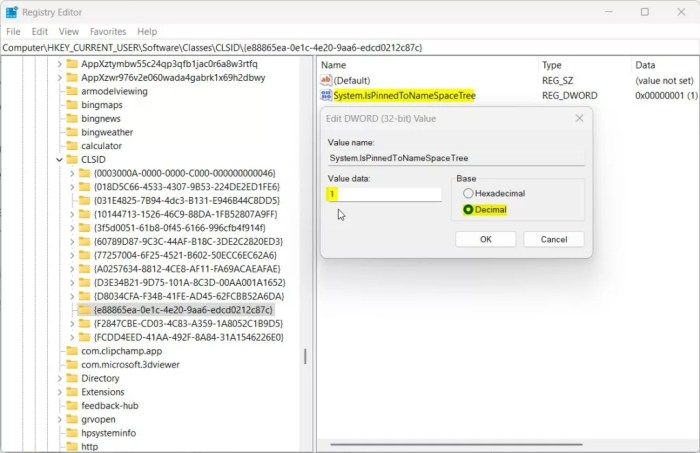Close the Edit DWORD dialog with X
Screen dimensions: 700x453
pos(579,118)
